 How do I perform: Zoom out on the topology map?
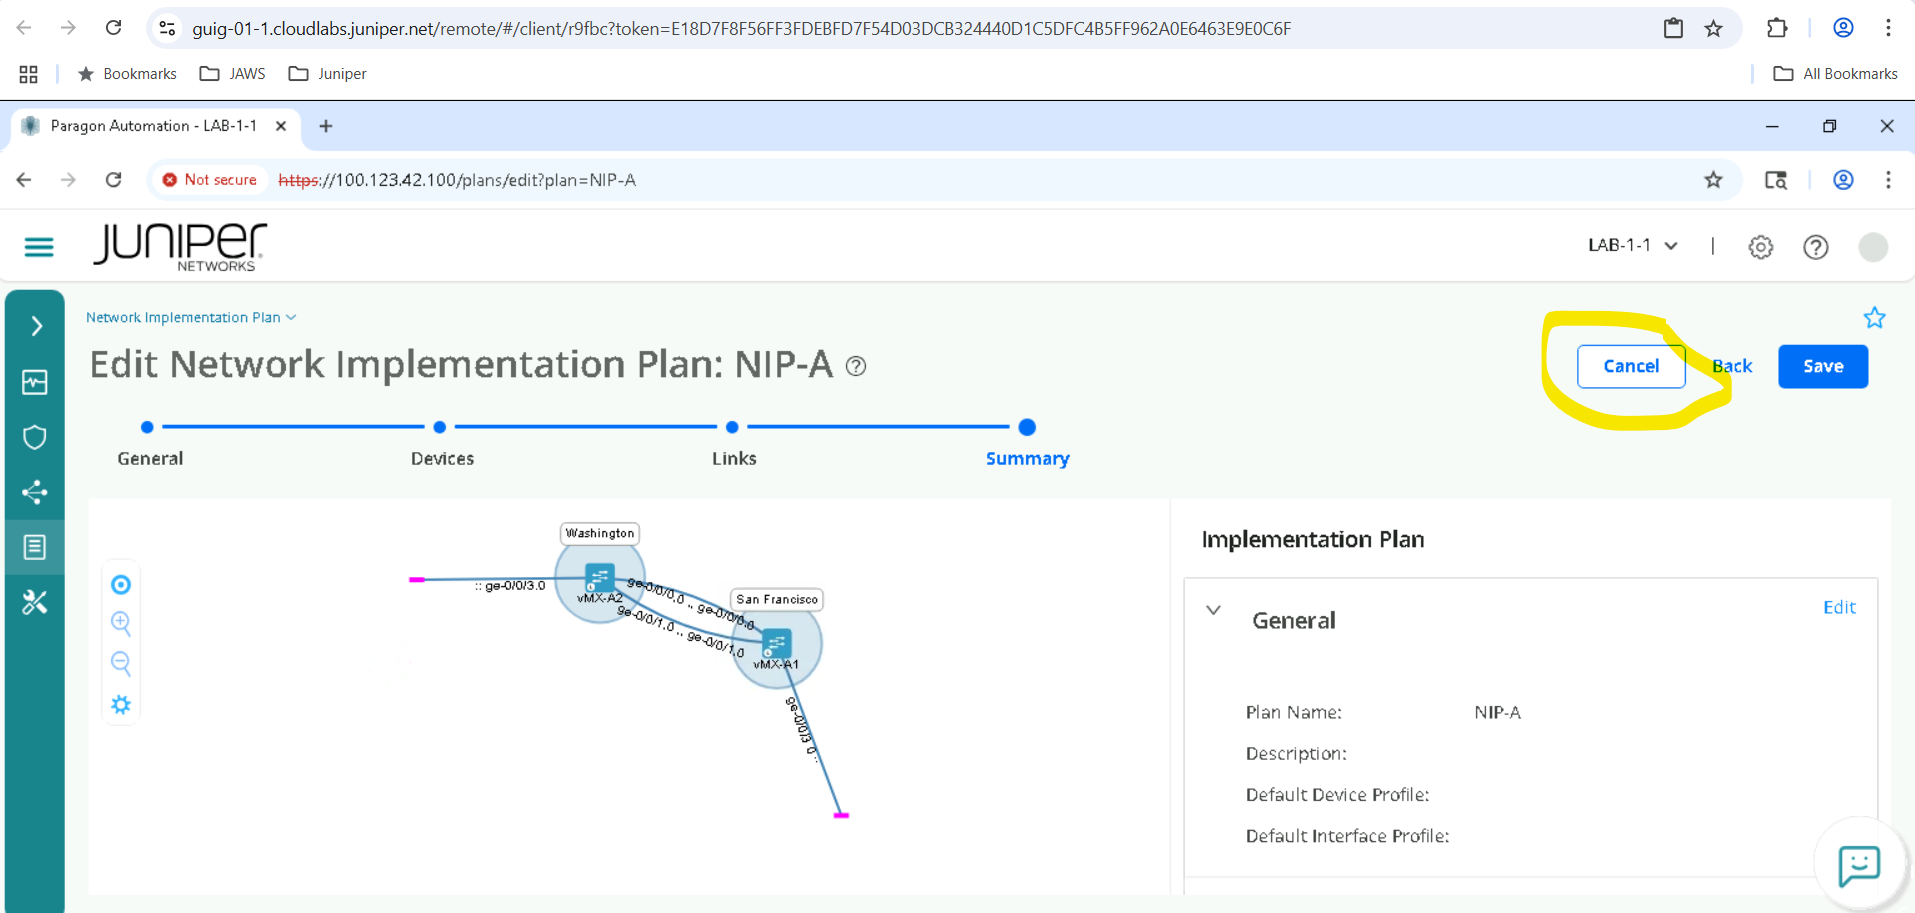pos(121,663)
